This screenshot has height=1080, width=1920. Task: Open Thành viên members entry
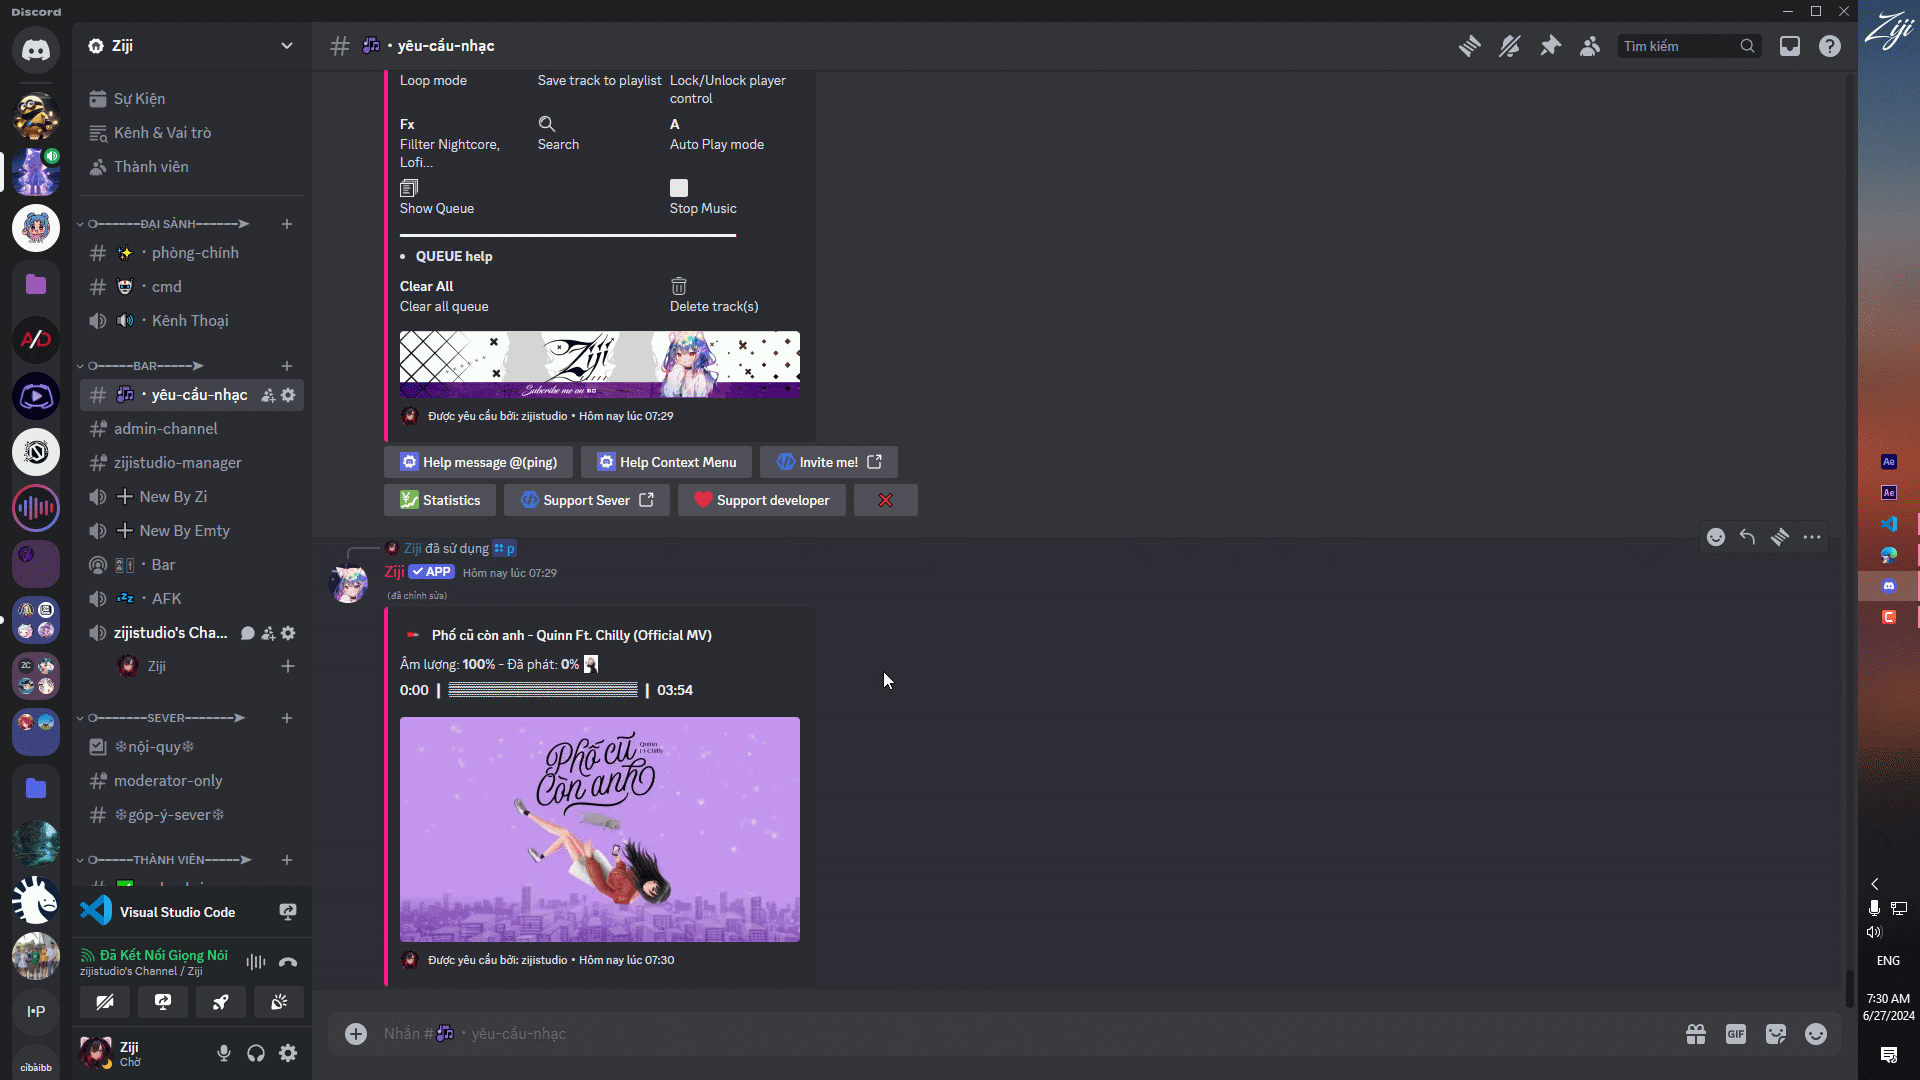(190, 167)
